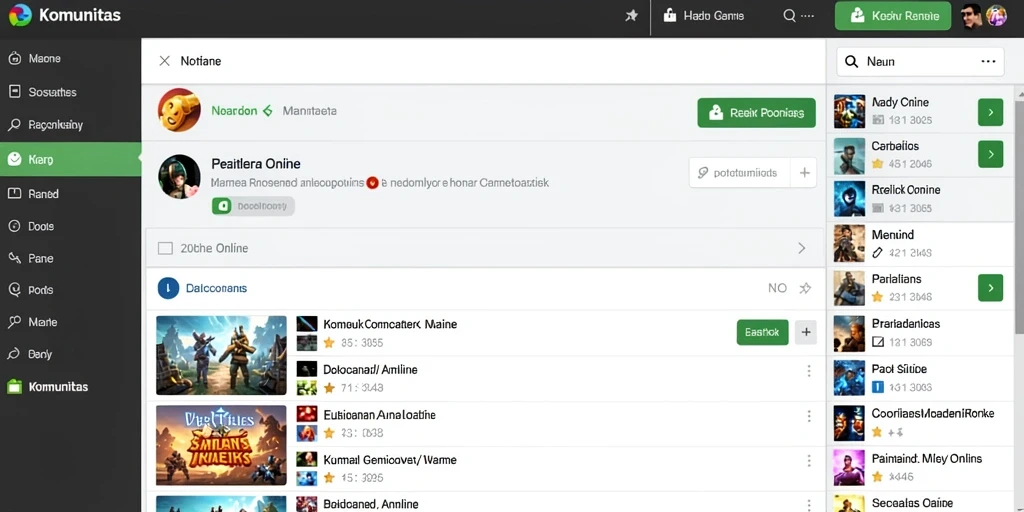Close the Notiane panel with X
This screenshot has width=1024, height=512.
coord(165,61)
